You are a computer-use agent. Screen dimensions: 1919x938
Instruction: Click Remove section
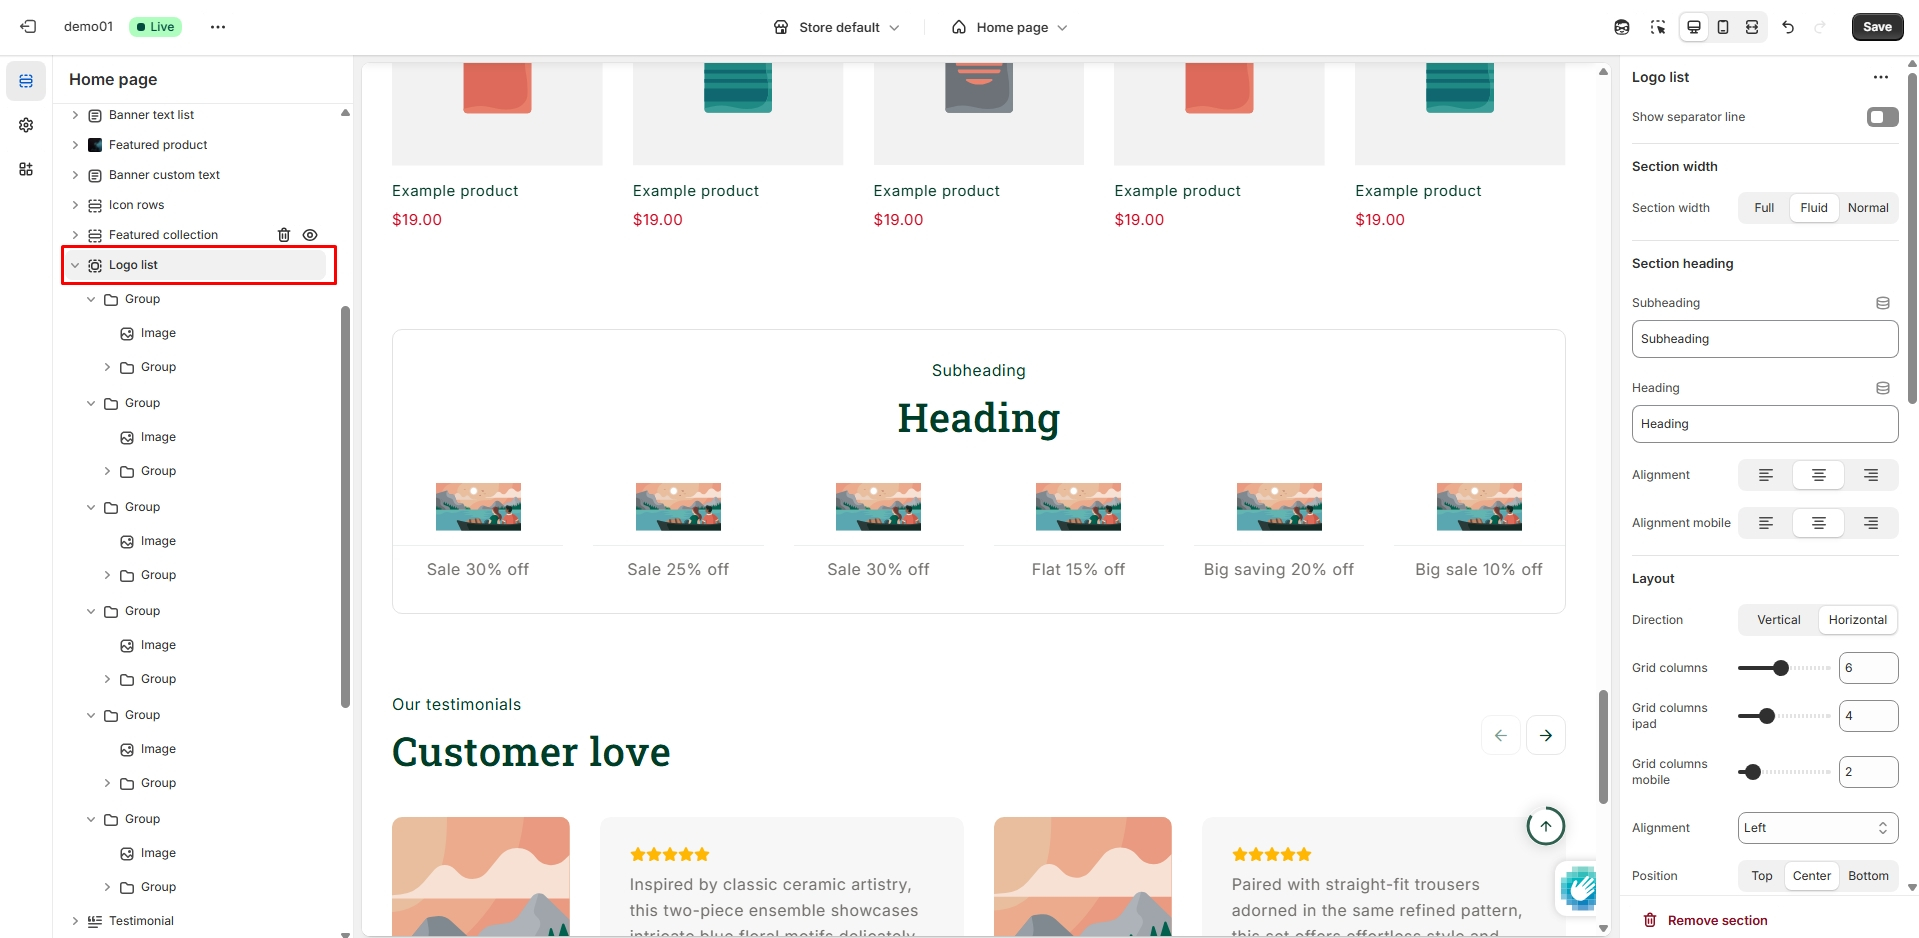tap(1716, 920)
